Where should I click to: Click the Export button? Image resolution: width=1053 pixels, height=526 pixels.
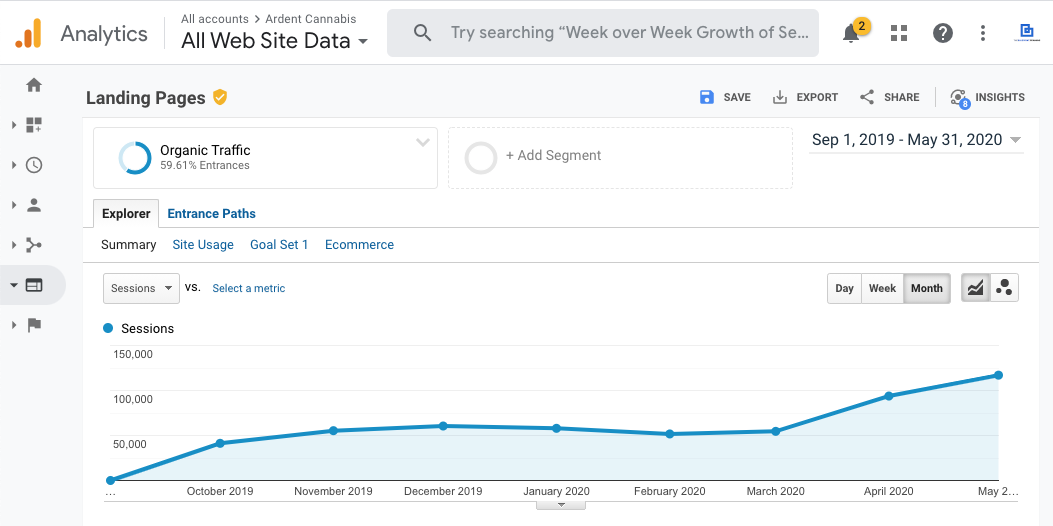[x=805, y=97]
